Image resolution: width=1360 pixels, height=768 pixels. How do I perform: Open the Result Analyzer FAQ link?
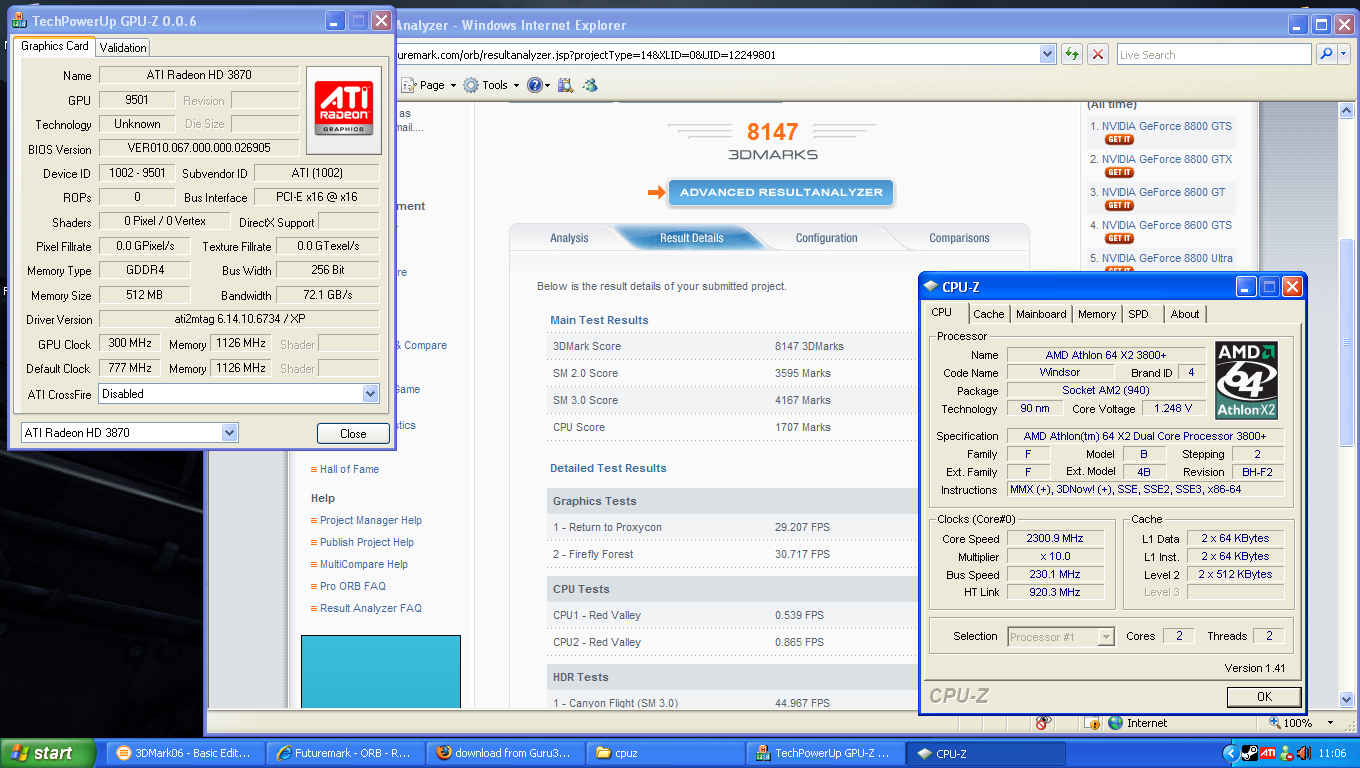[371, 608]
